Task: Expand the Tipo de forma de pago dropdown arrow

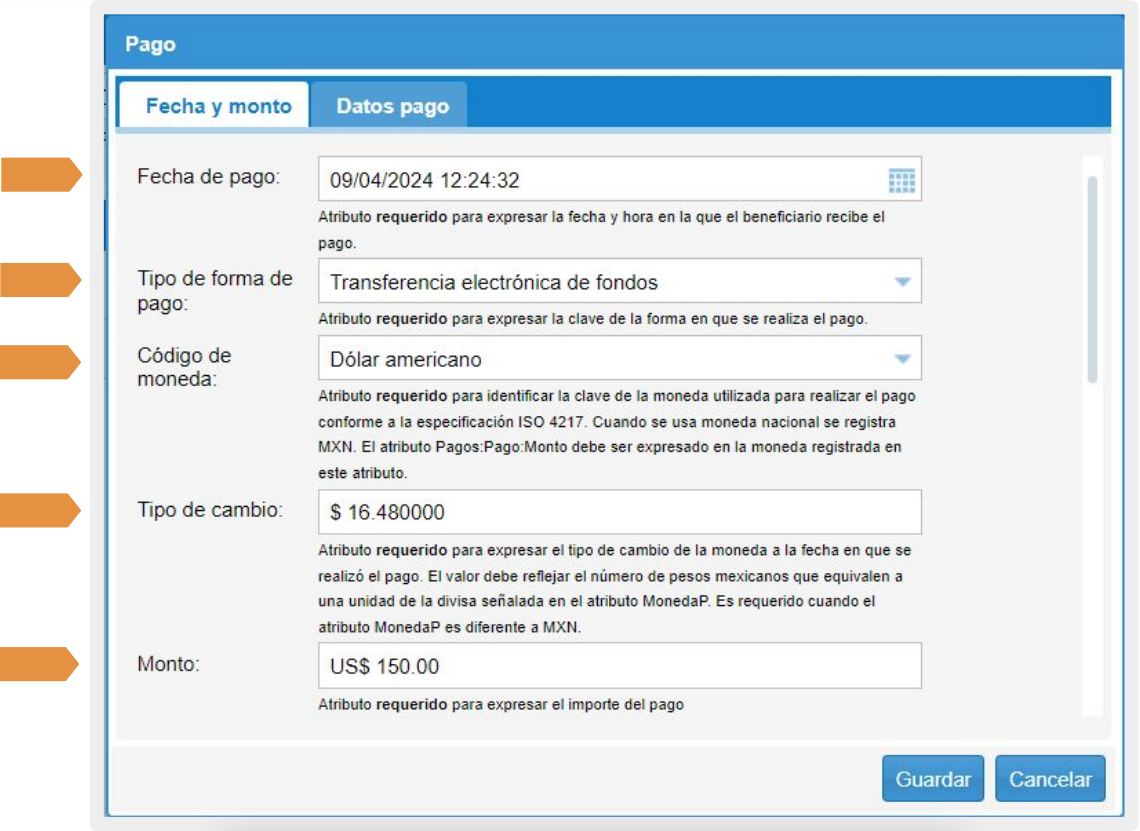Action: (902, 282)
